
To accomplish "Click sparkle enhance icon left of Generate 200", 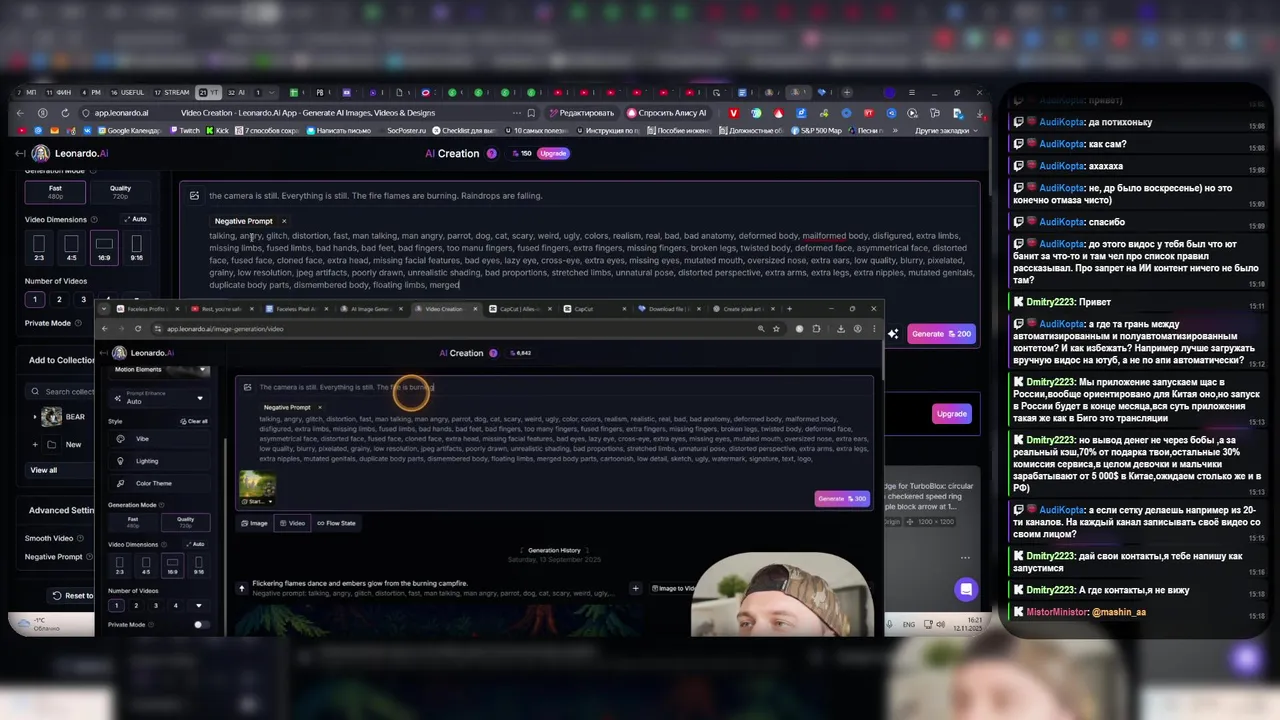I will [x=893, y=334].
